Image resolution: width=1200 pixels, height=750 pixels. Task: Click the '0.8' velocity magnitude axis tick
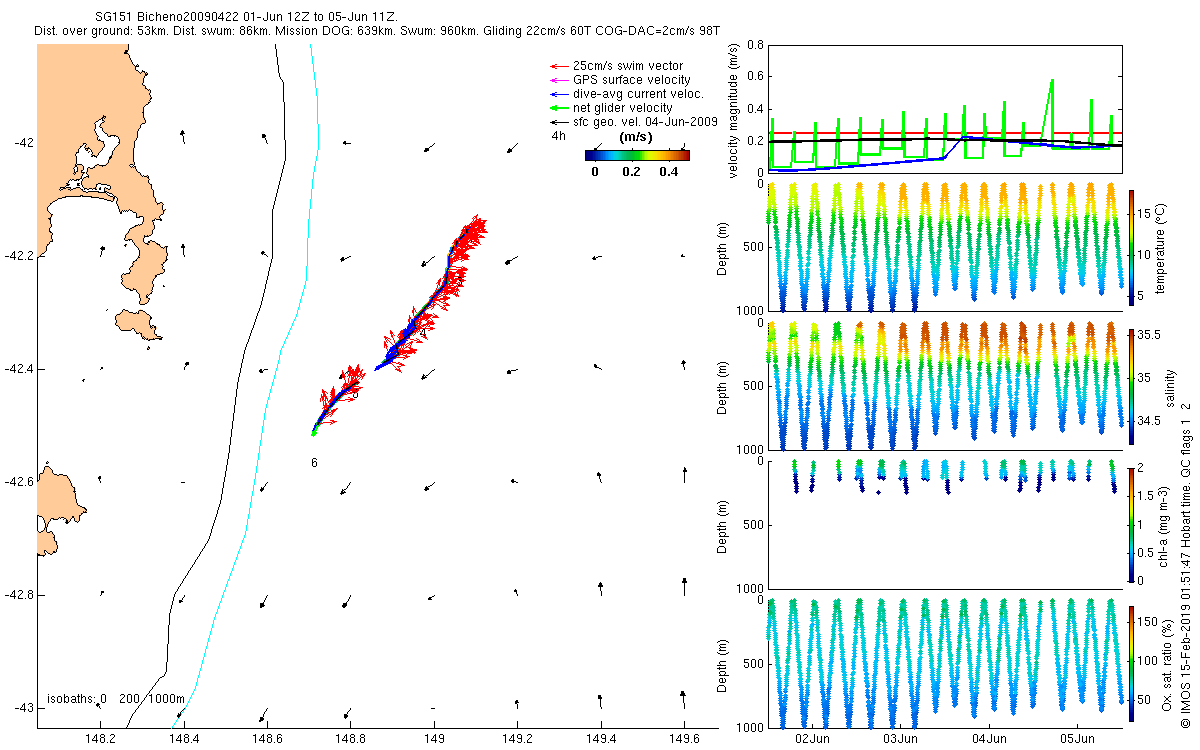click(x=755, y=46)
